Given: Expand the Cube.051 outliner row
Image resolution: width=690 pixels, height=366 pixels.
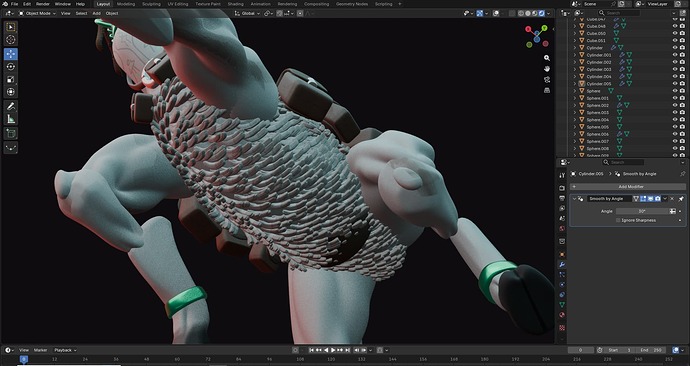Looking at the screenshot, I should 575,40.
